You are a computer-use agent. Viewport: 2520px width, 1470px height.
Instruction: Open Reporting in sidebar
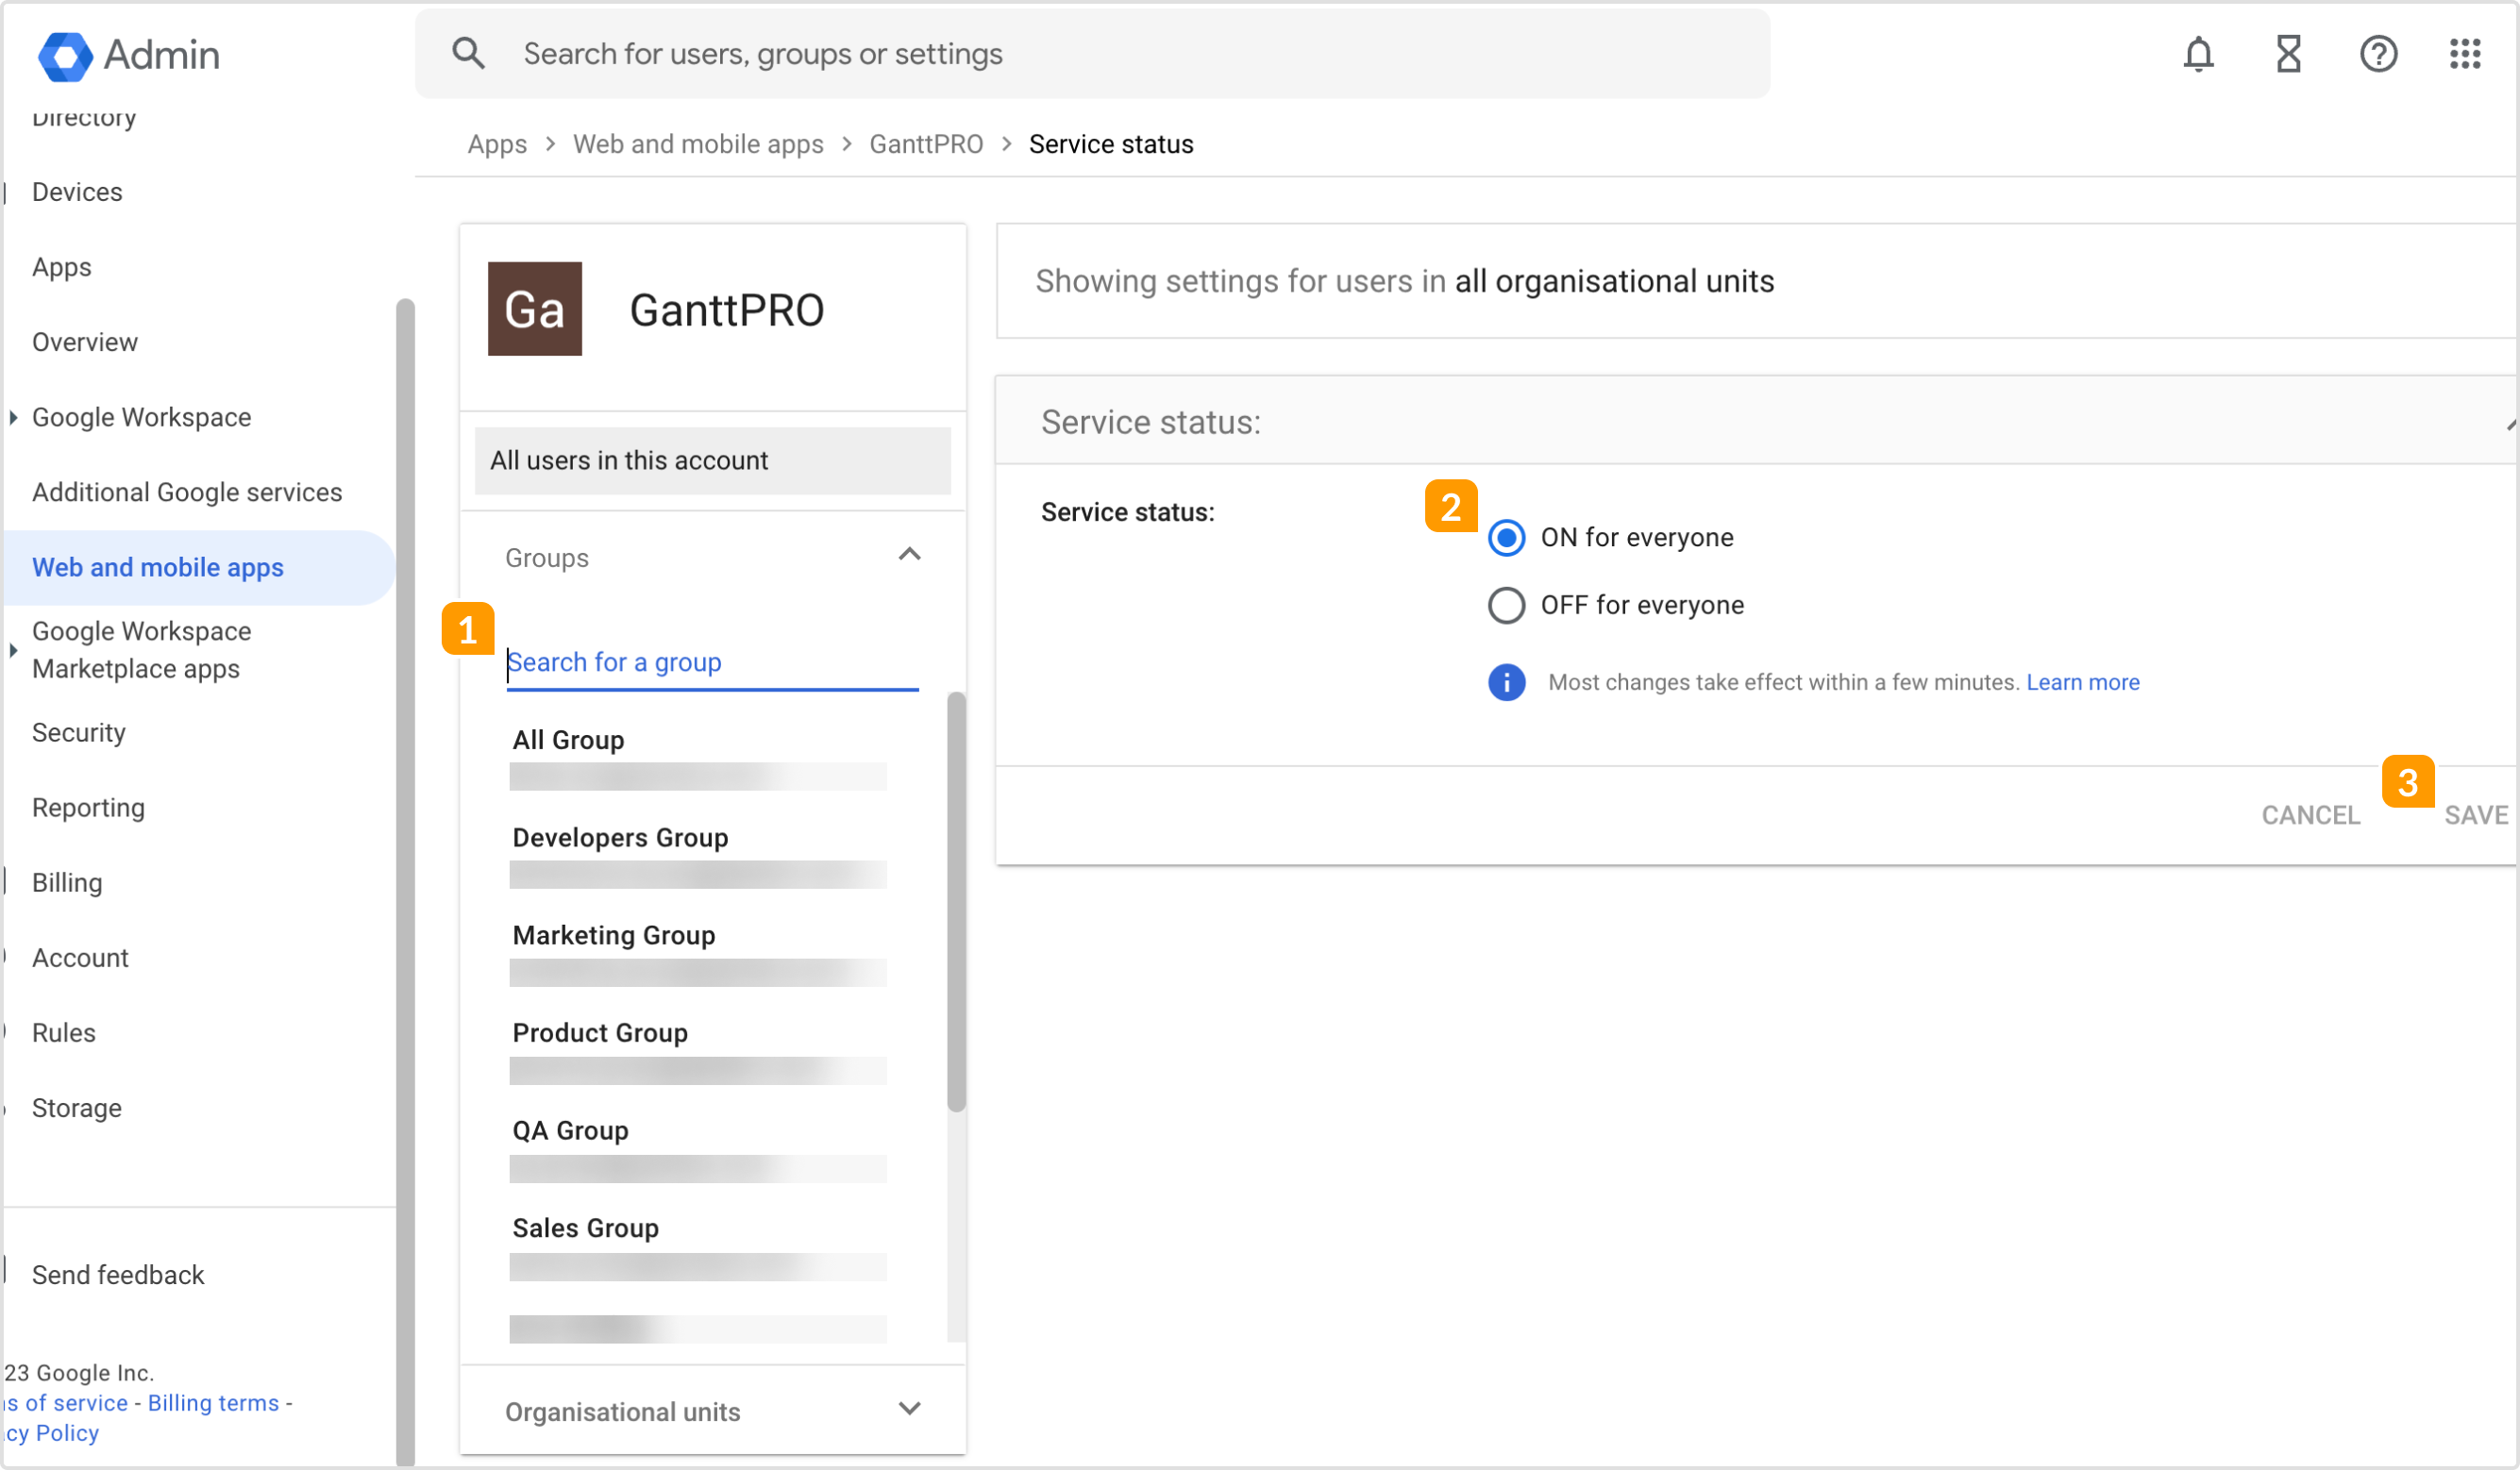pos(88,808)
